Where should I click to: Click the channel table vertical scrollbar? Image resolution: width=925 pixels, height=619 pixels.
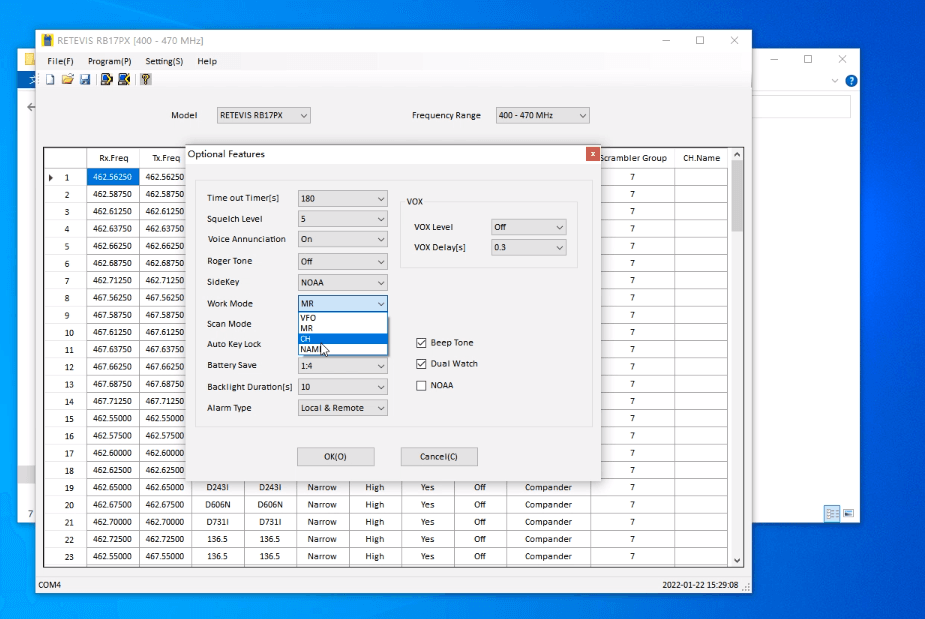(x=737, y=350)
